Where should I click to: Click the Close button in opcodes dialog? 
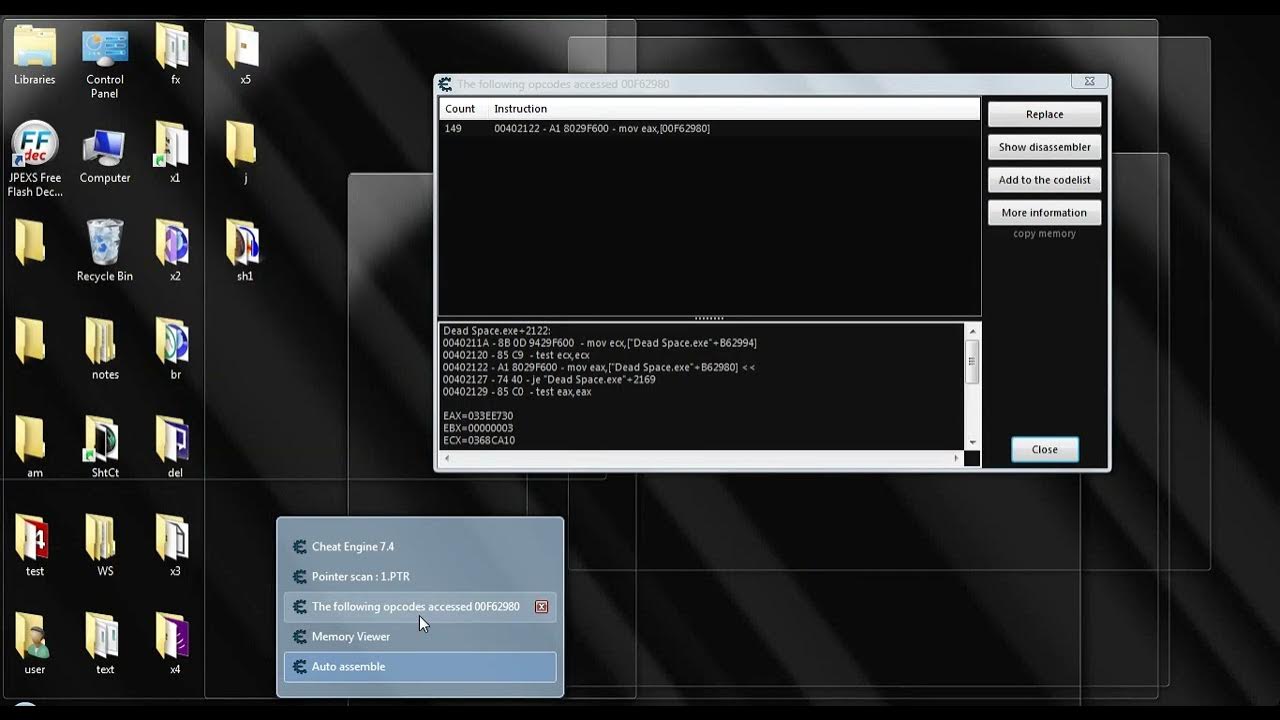pyautogui.click(x=1044, y=450)
